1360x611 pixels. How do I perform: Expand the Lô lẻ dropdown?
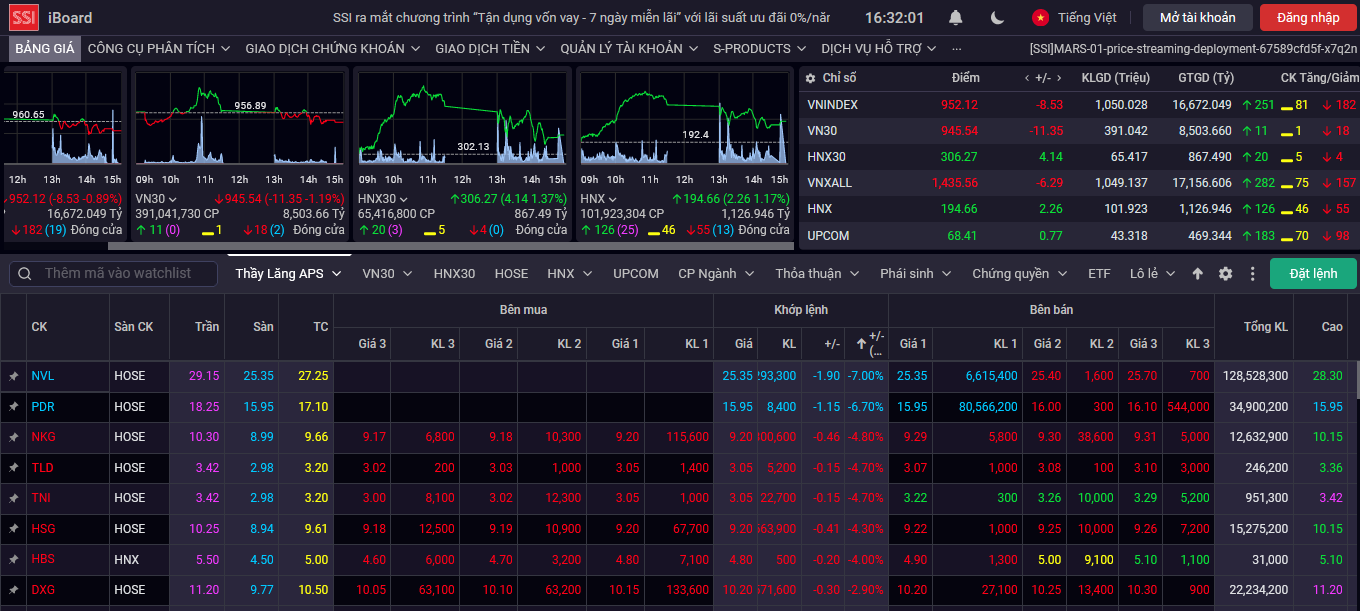[x=1171, y=274]
